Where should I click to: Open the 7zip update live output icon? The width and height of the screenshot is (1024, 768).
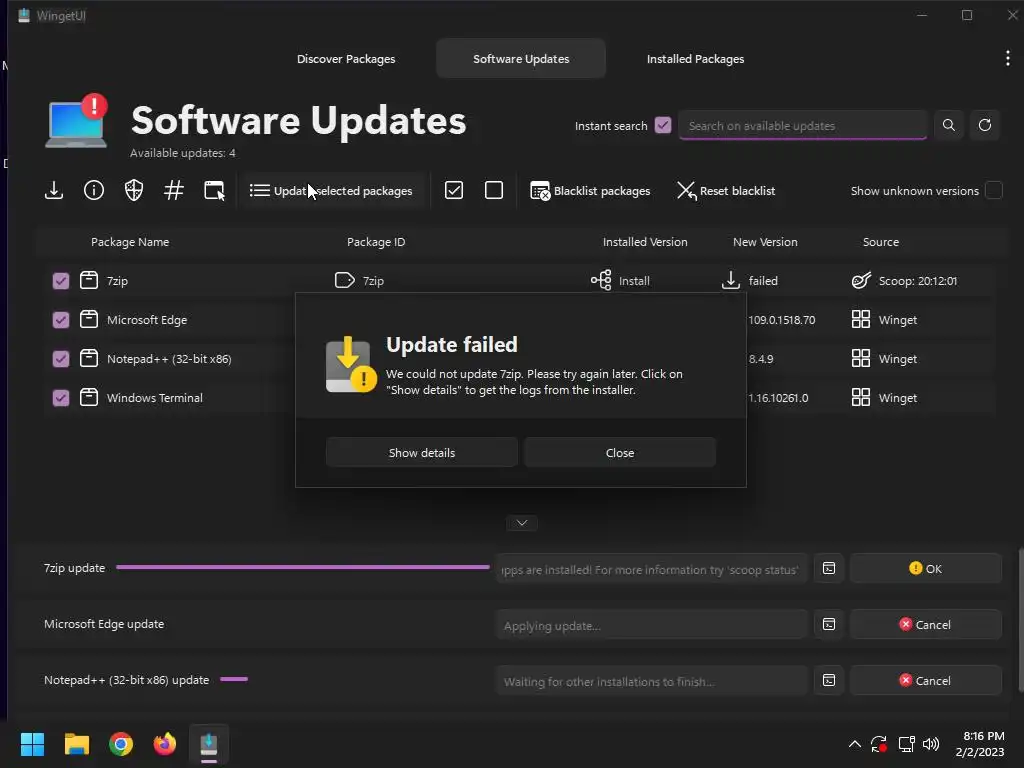click(x=829, y=568)
